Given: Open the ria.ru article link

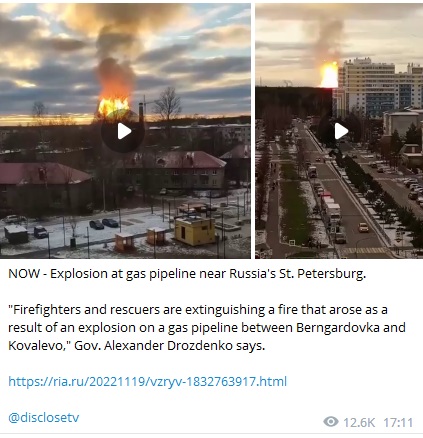Looking at the screenshot, I should (x=147, y=381).
